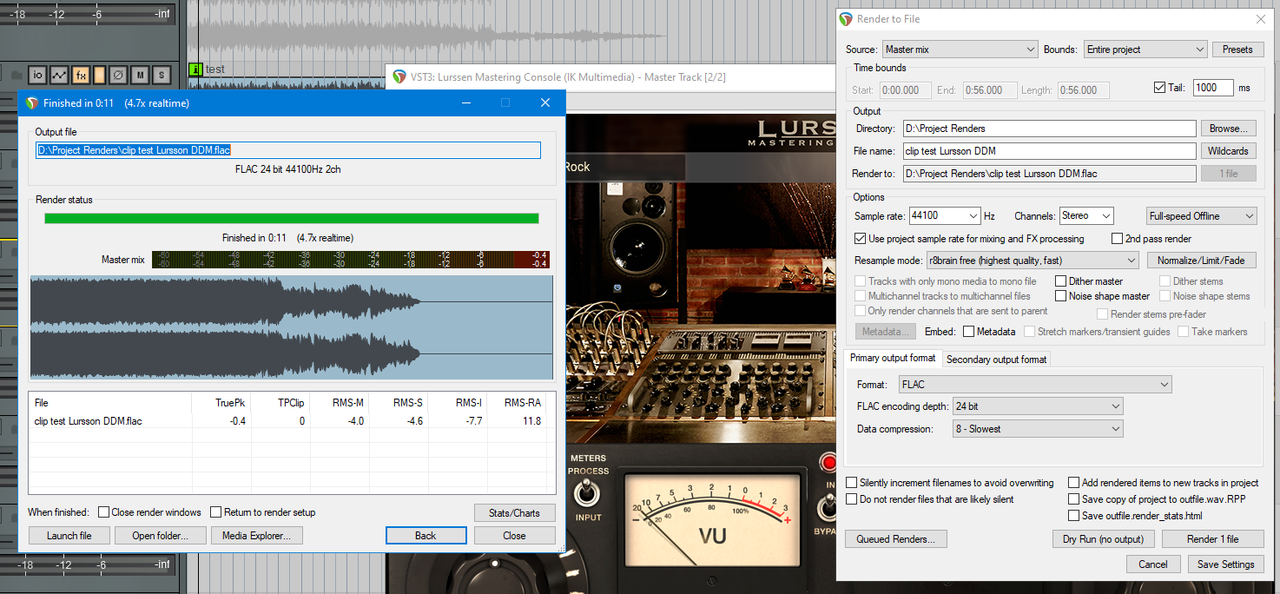The height and width of the screenshot is (594, 1280).
Task: Click the Browse... button for the directory
Action: [1228, 128]
